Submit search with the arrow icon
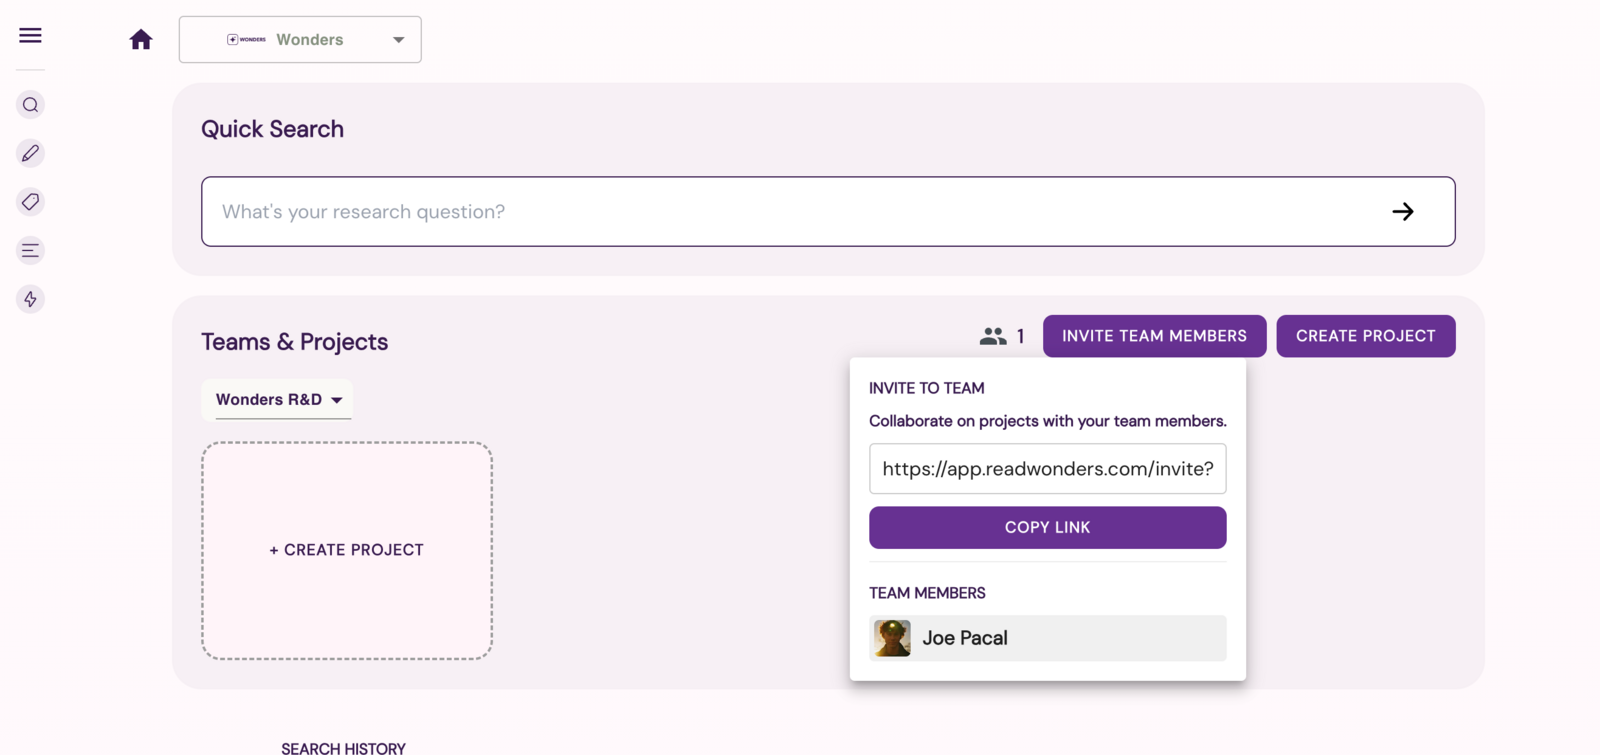Image resolution: width=1600 pixels, height=755 pixels. pos(1403,211)
